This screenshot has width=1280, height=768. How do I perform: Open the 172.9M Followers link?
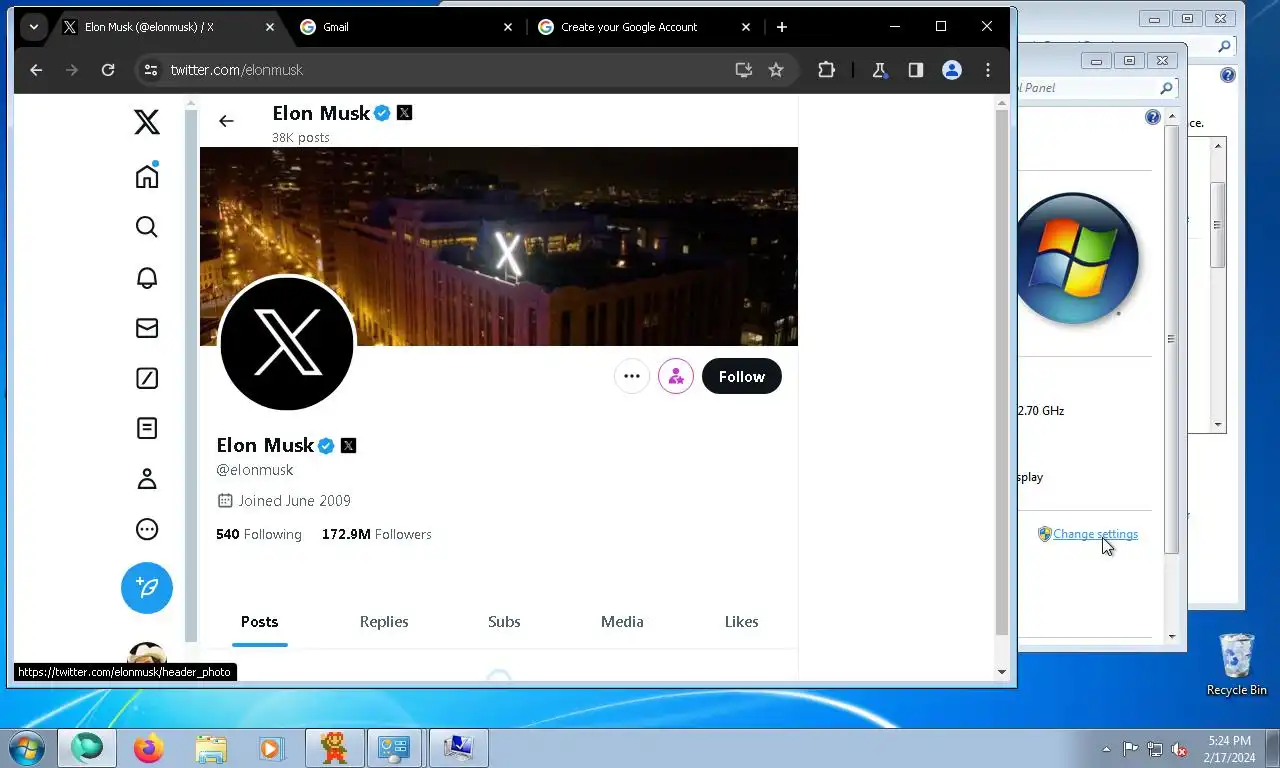[377, 534]
